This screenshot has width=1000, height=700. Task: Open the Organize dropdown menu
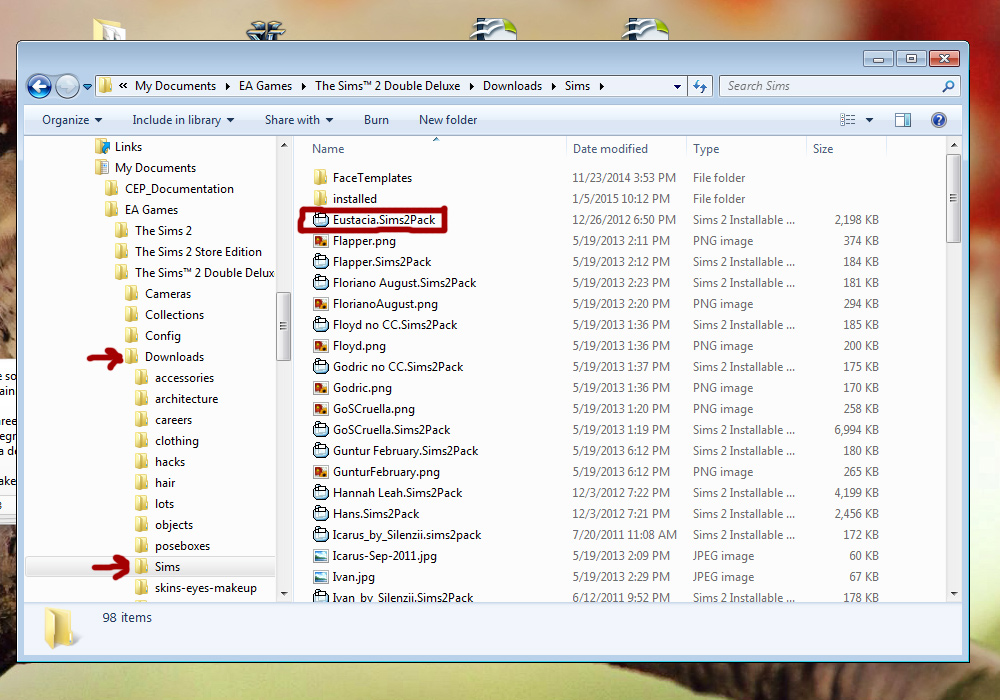(71, 120)
